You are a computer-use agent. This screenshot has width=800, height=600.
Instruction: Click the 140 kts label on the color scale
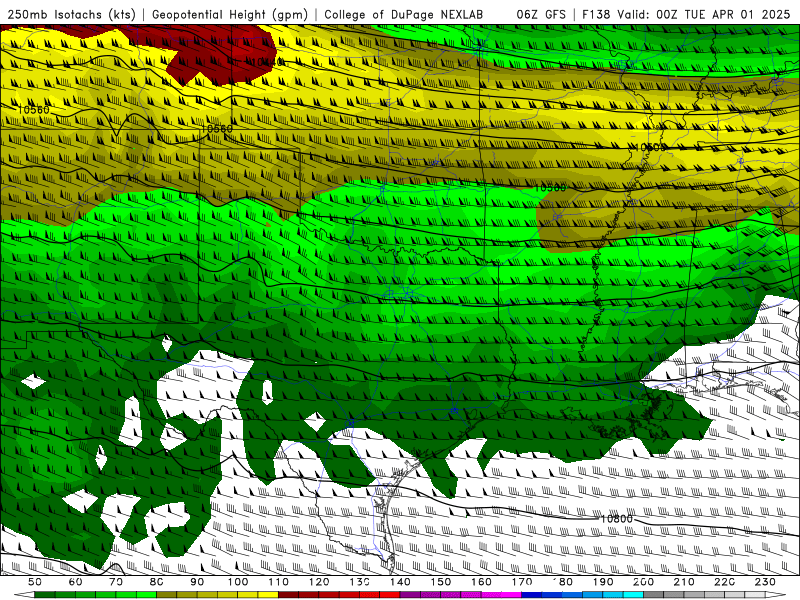pyautogui.click(x=400, y=582)
